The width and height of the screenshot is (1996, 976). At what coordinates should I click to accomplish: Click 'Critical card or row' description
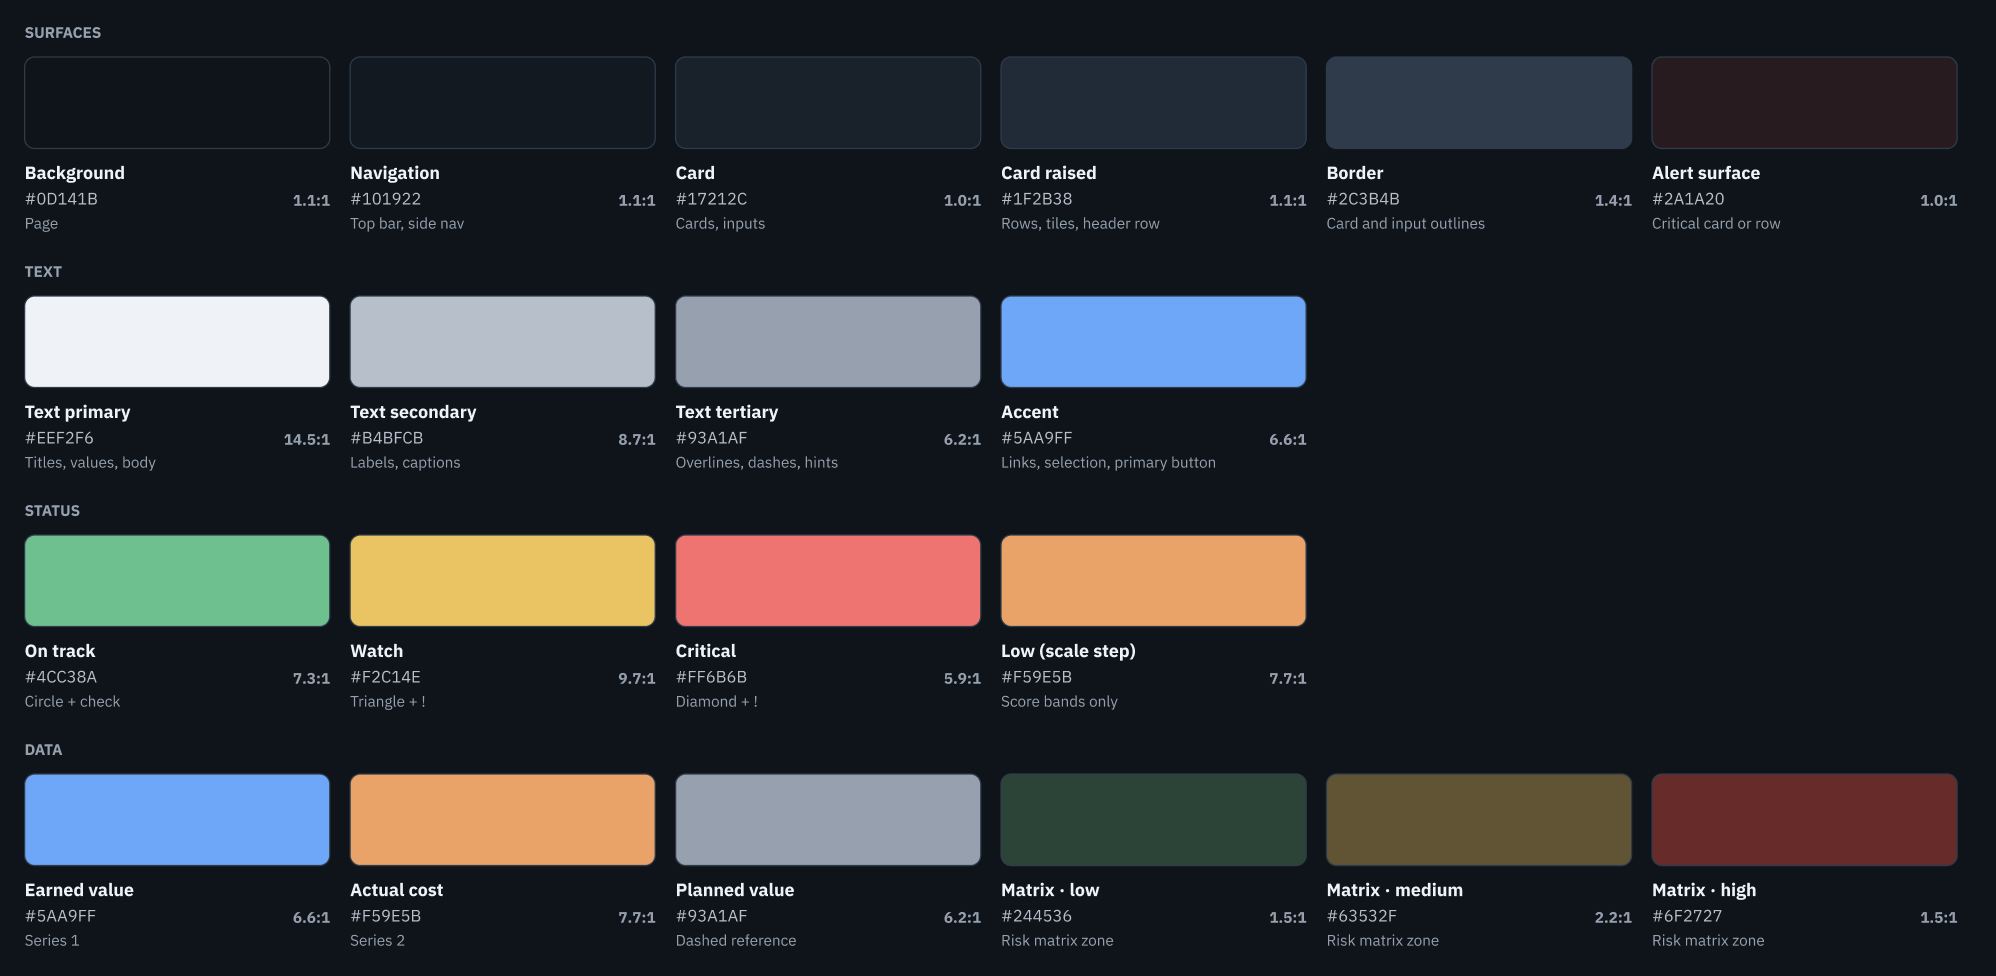[x=1716, y=224]
